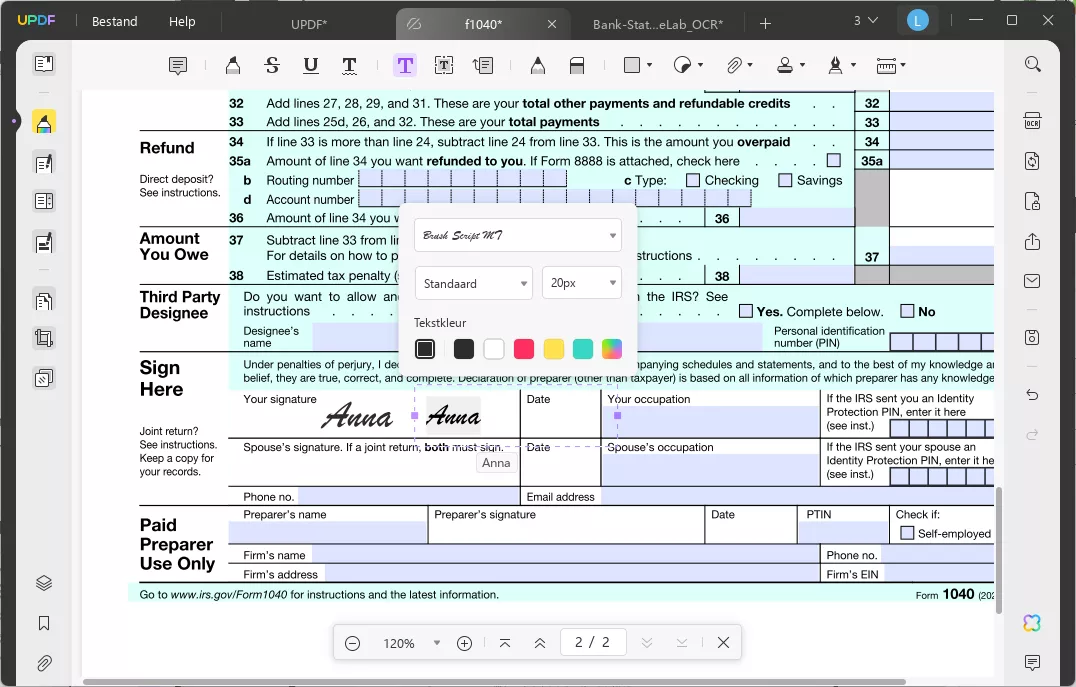This screenshot has height=687, width=1076.
Task: Open the Bestand menu
Action: [x=115, y=21]
